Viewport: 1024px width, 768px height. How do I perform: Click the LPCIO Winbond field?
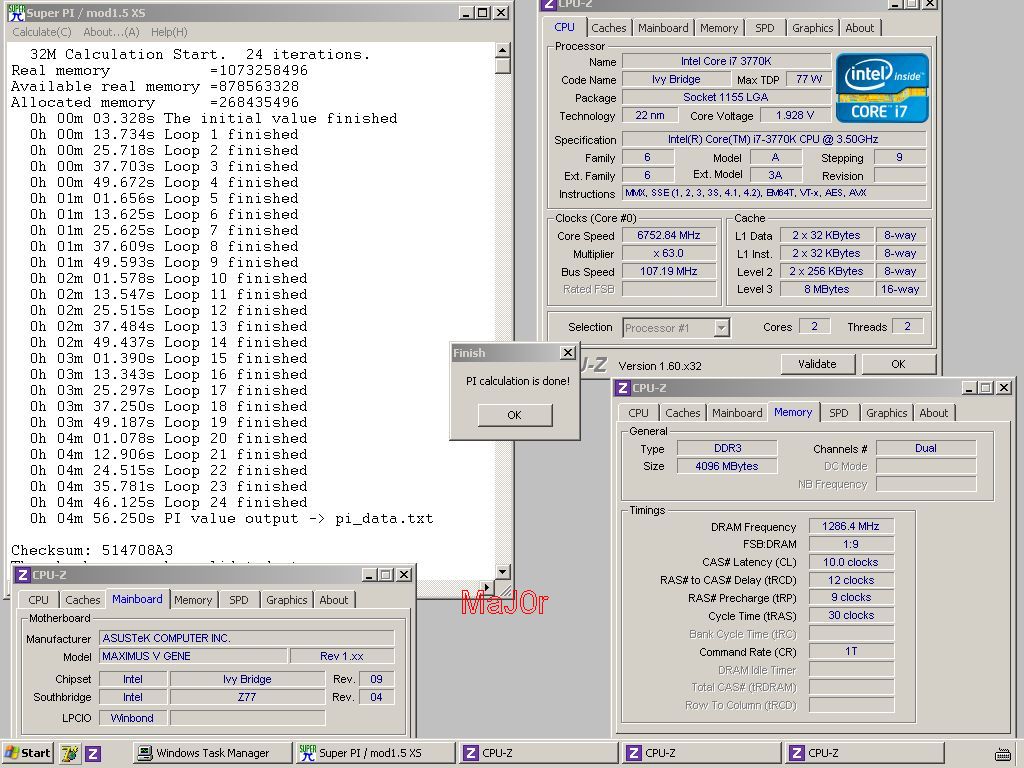tap(132, 718)
